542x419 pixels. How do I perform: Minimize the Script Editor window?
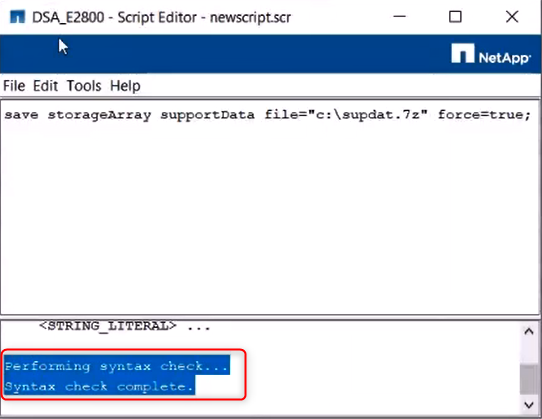pyautogui.click(x=400, y=16)
